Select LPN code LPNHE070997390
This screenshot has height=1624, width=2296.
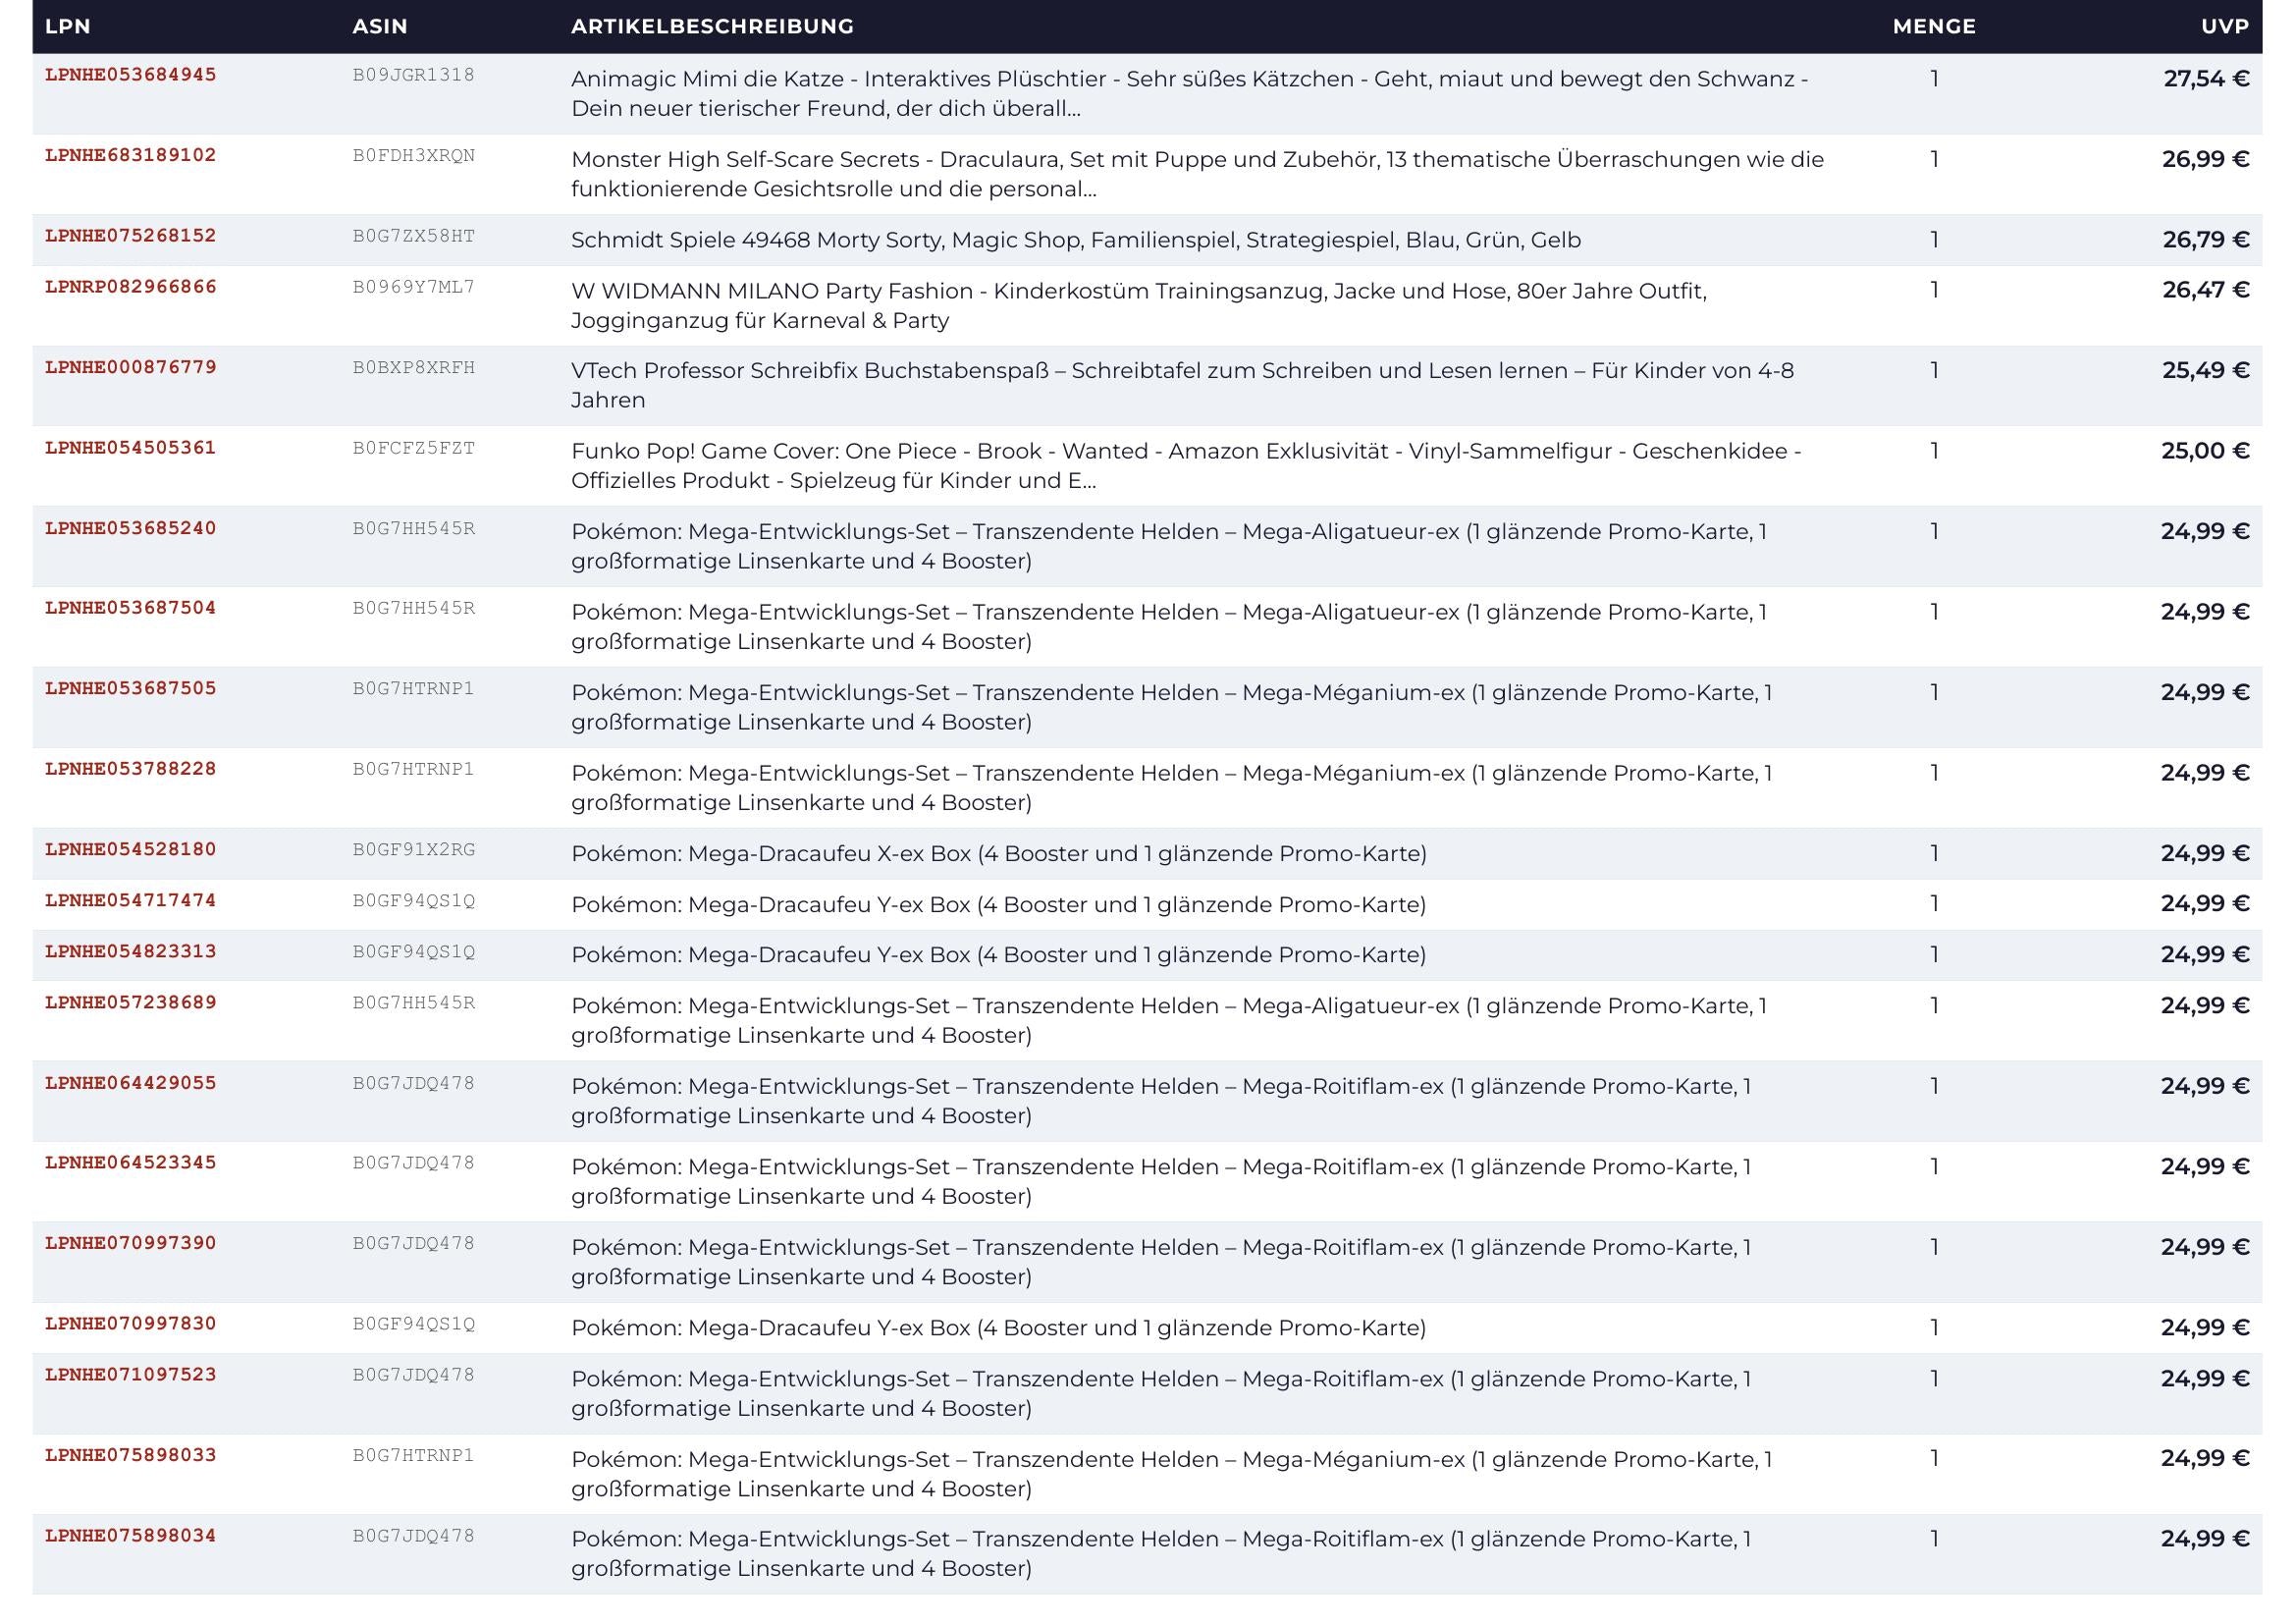click(x=131, y=1243)
